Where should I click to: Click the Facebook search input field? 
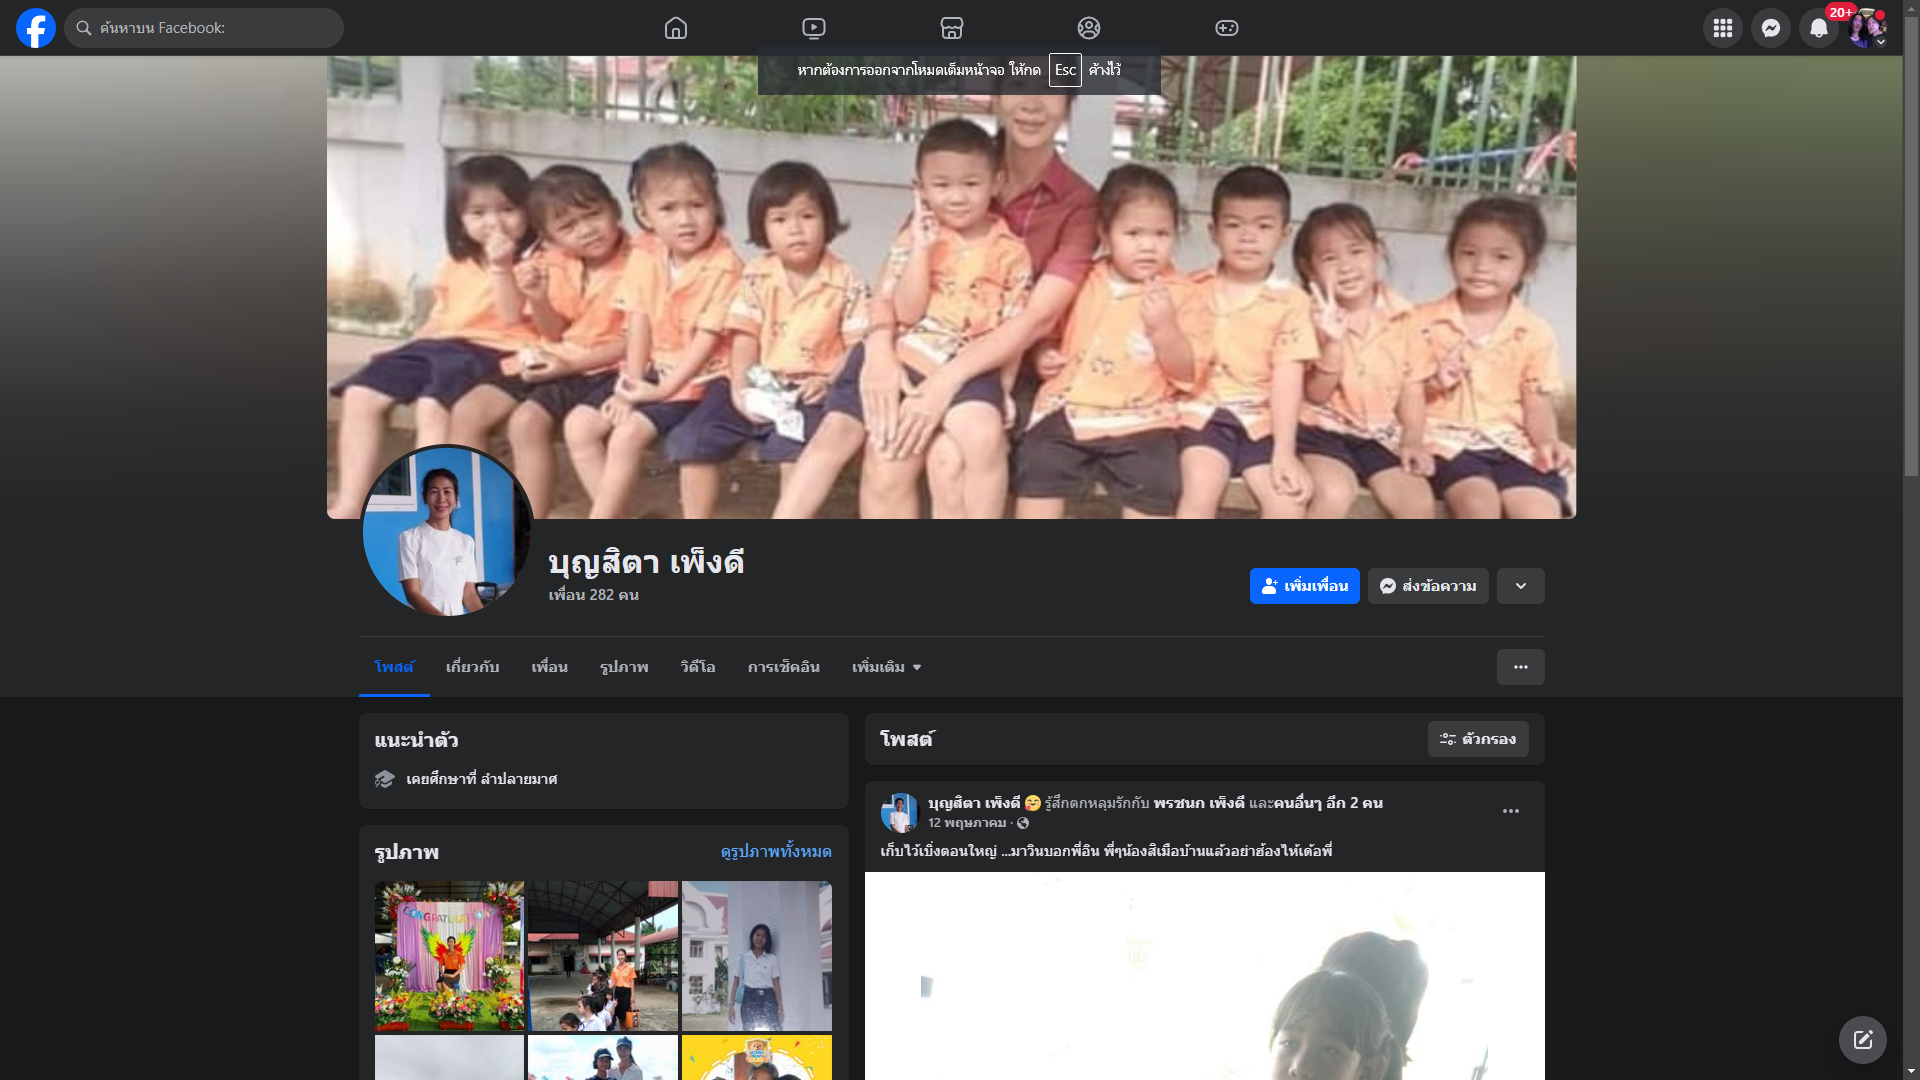click(x=215, y=28)
